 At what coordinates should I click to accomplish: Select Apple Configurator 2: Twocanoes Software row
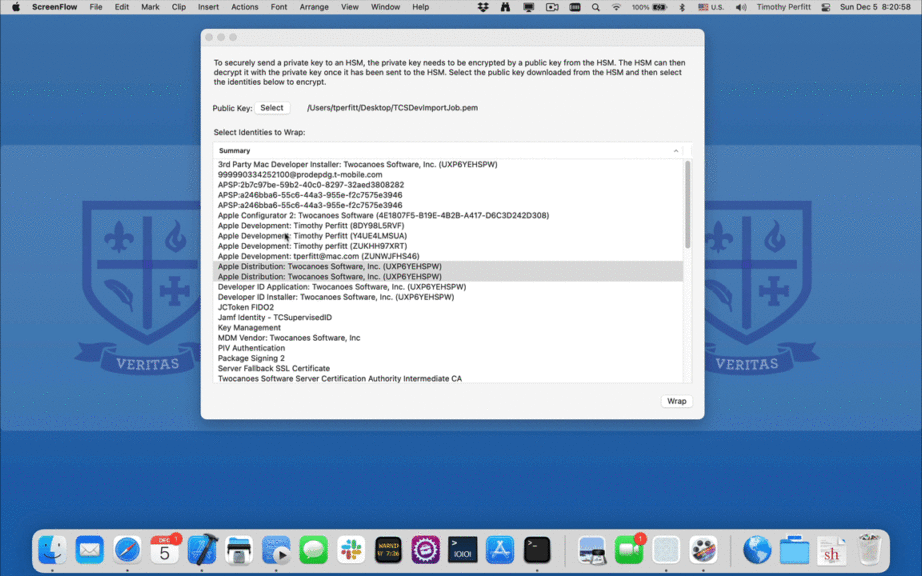click(x=449, y=216)
